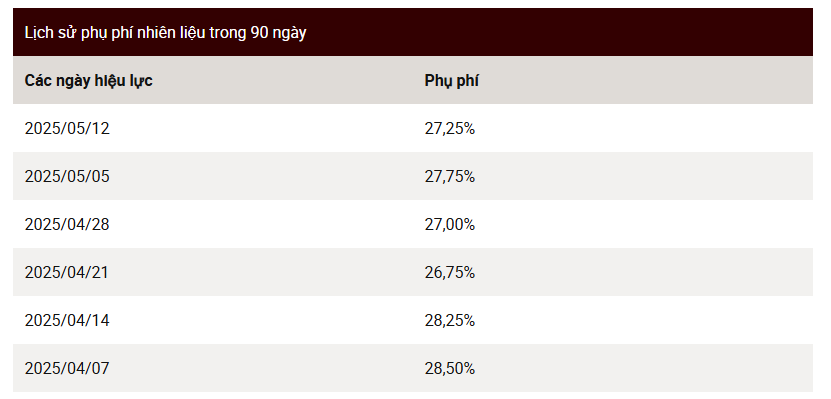831x399 pixels.
Task: Click the 28,25% surcharge value
Action: click(449, 320)
